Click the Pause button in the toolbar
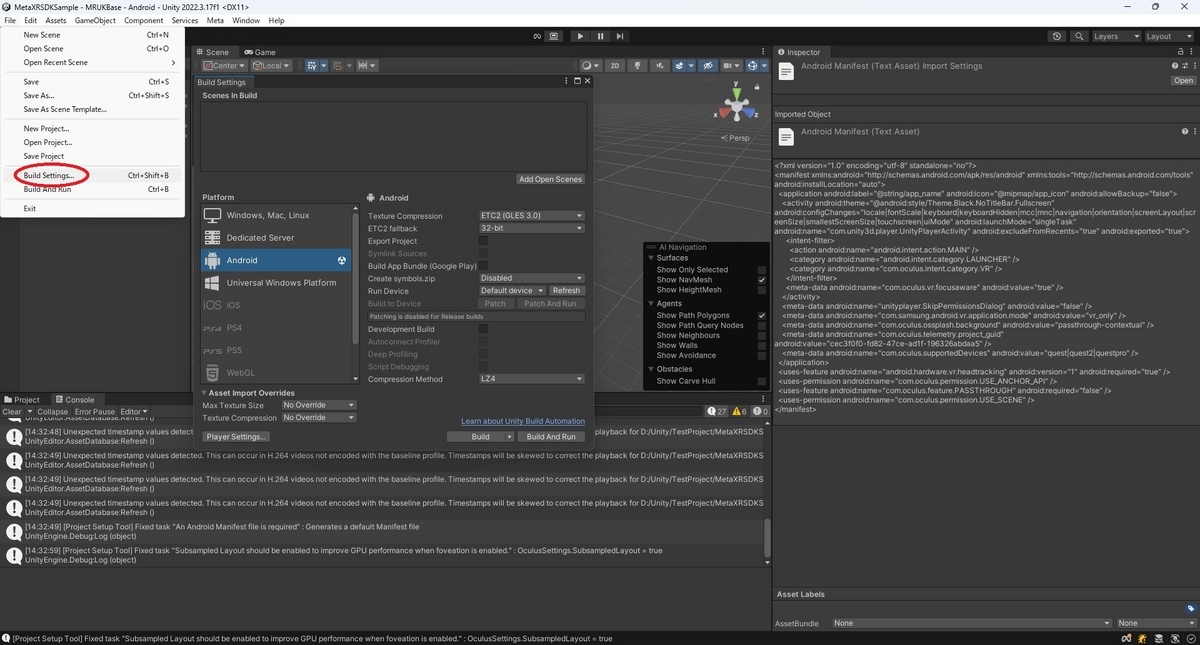 (x=600, y=36)
